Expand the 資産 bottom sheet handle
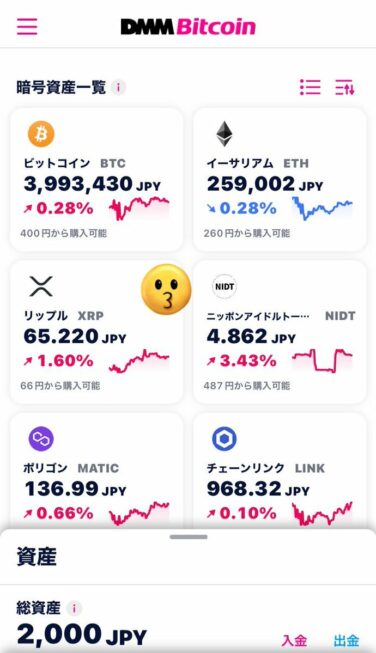The height and width of the screenshot is (653, 376). point(188,537)
